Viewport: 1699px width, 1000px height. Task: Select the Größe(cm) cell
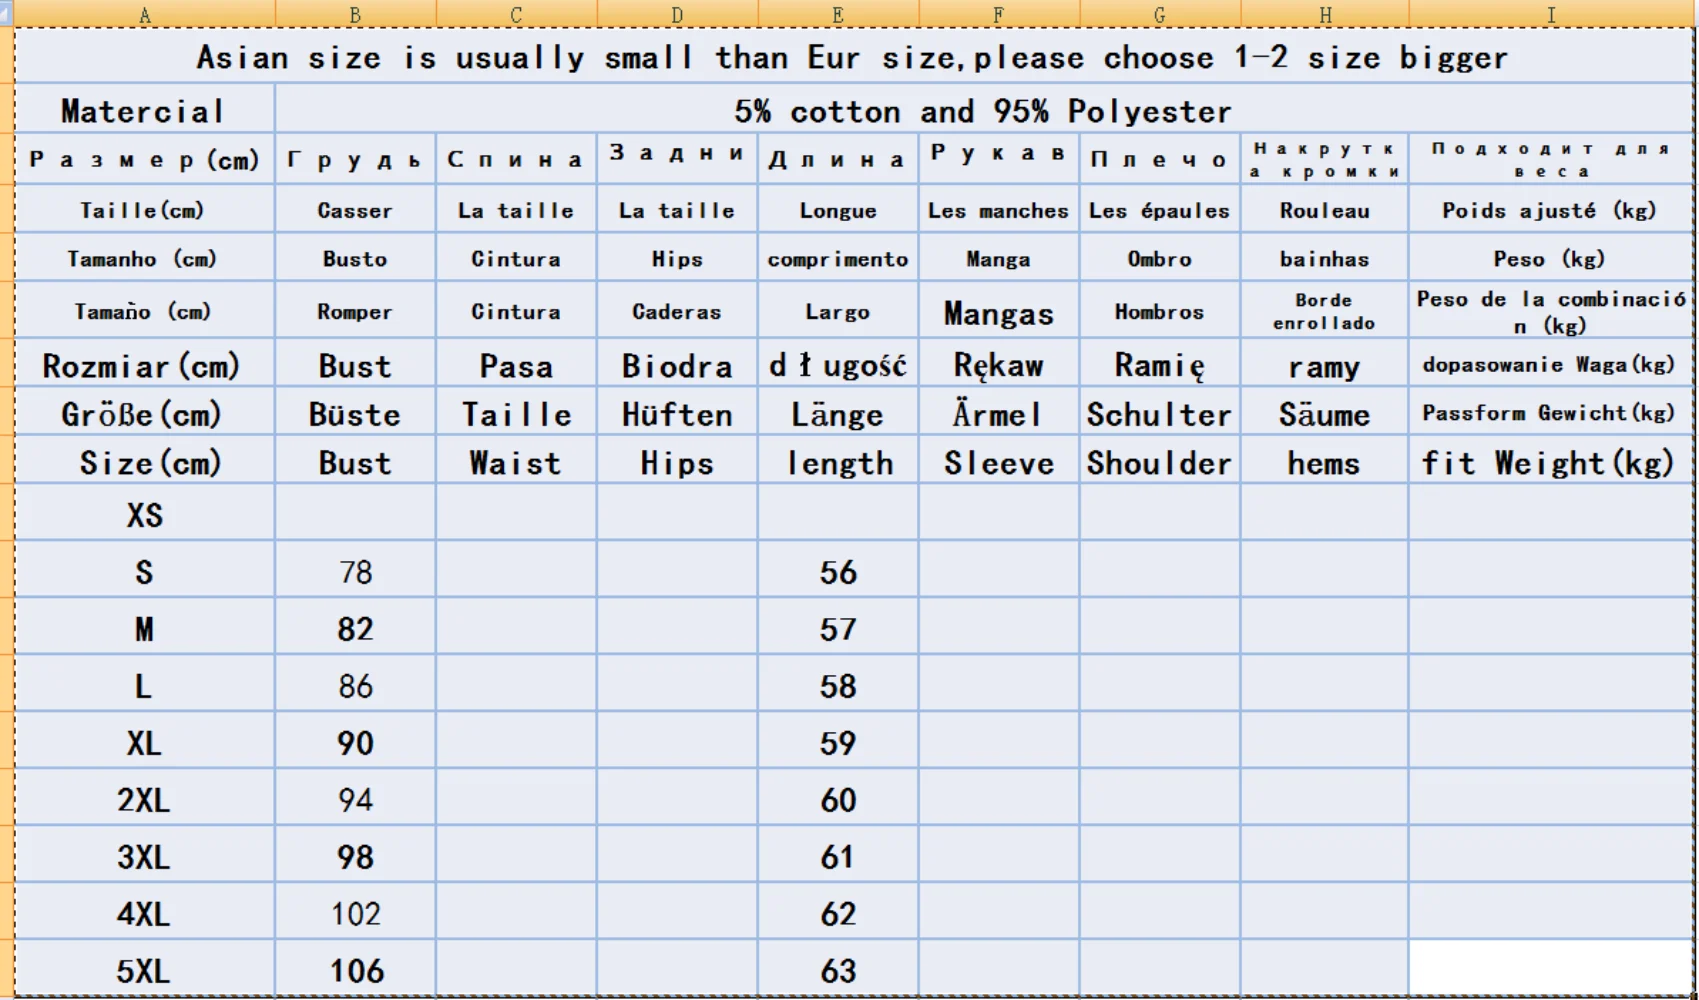tap(143, 414)
